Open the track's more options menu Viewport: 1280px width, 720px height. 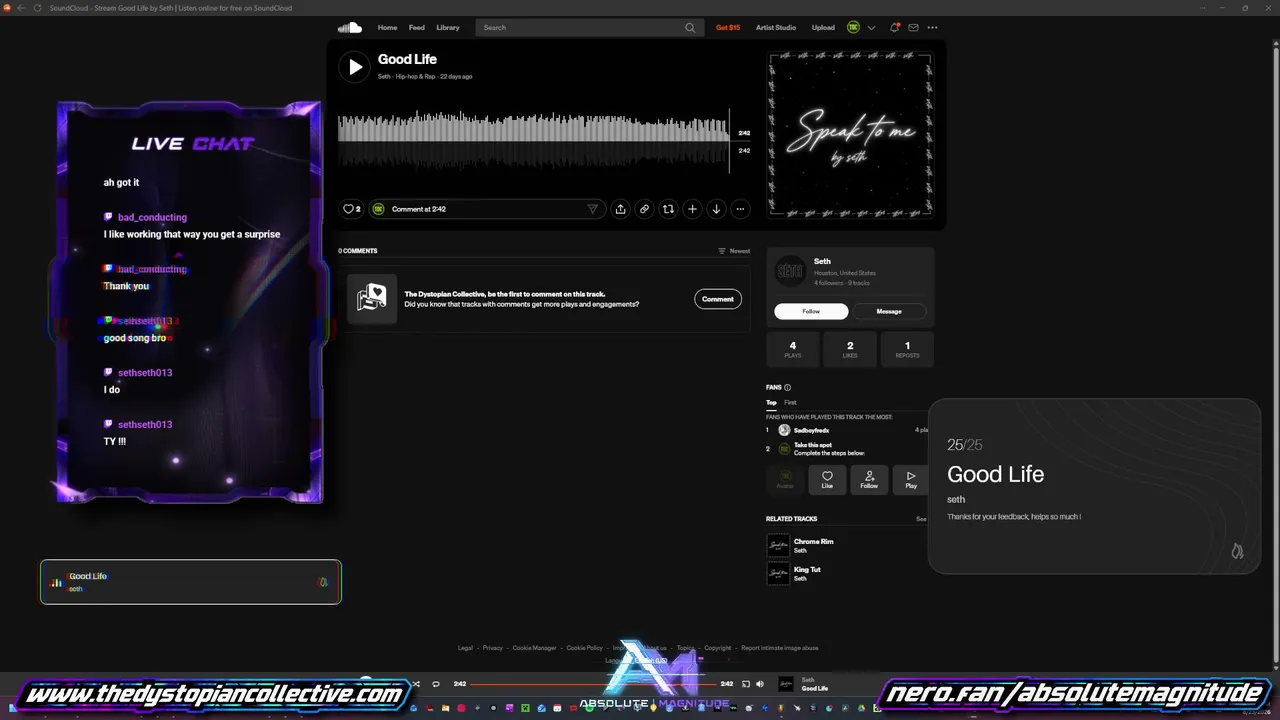(x=740, y=209)
